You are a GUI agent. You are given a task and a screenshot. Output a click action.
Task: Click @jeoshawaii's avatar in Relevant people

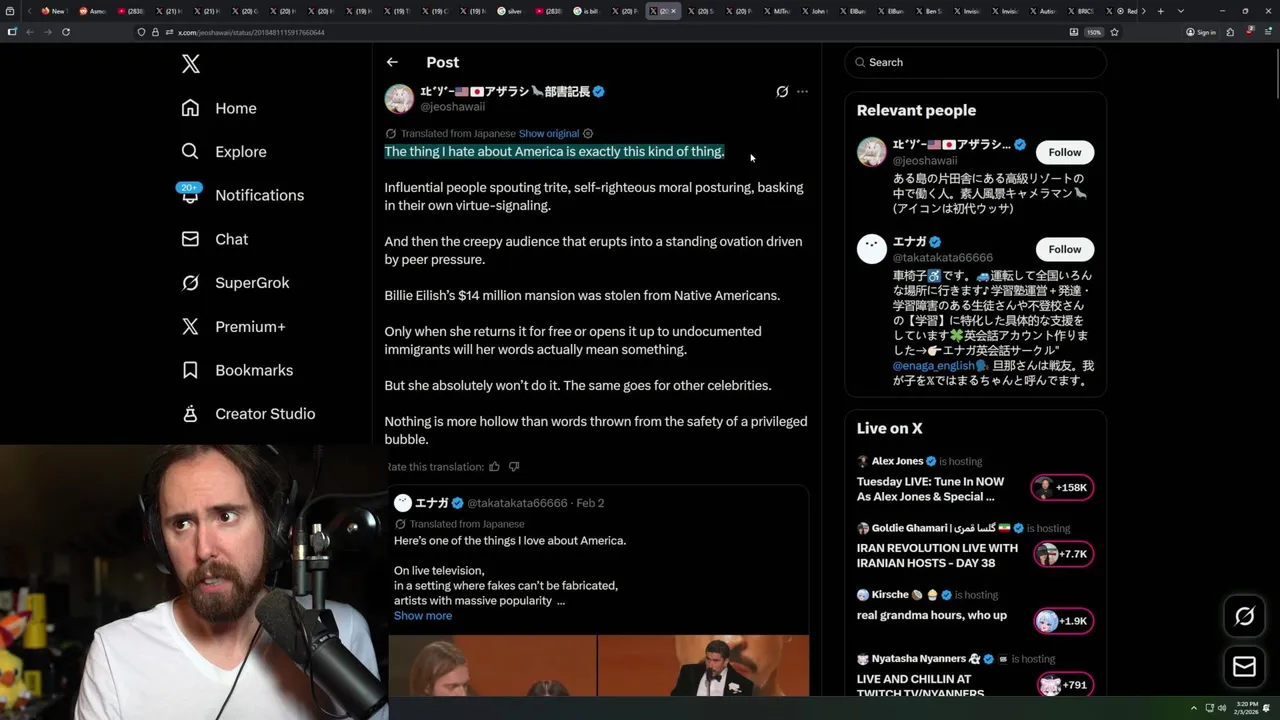(x=872, y=152)
